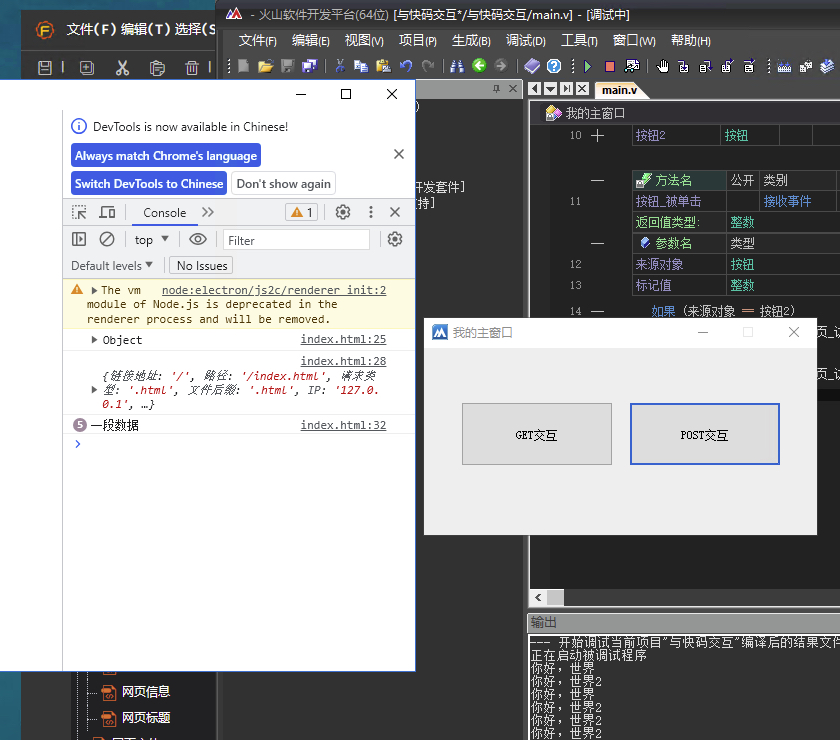
Task: Click the 1 warning counter badge
Action: click(302, 212)
